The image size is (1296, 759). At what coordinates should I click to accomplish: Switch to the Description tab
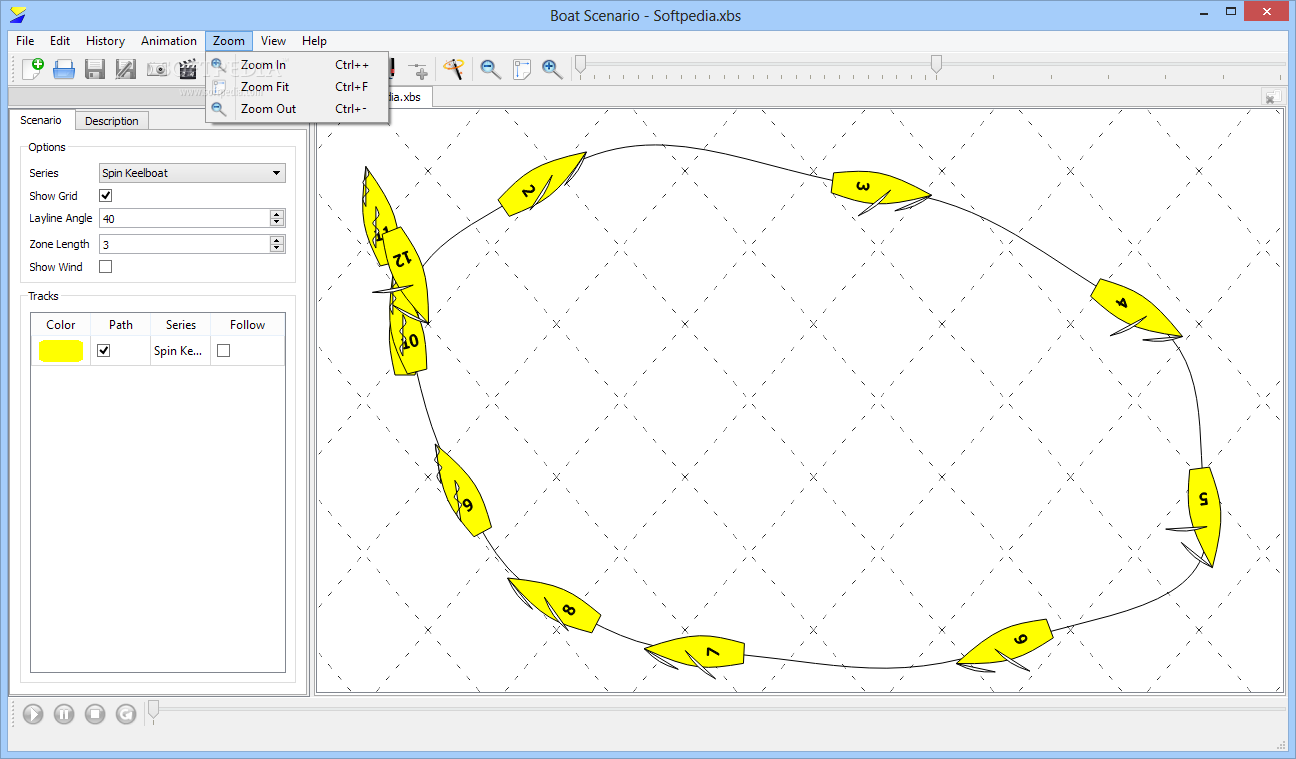112,121
